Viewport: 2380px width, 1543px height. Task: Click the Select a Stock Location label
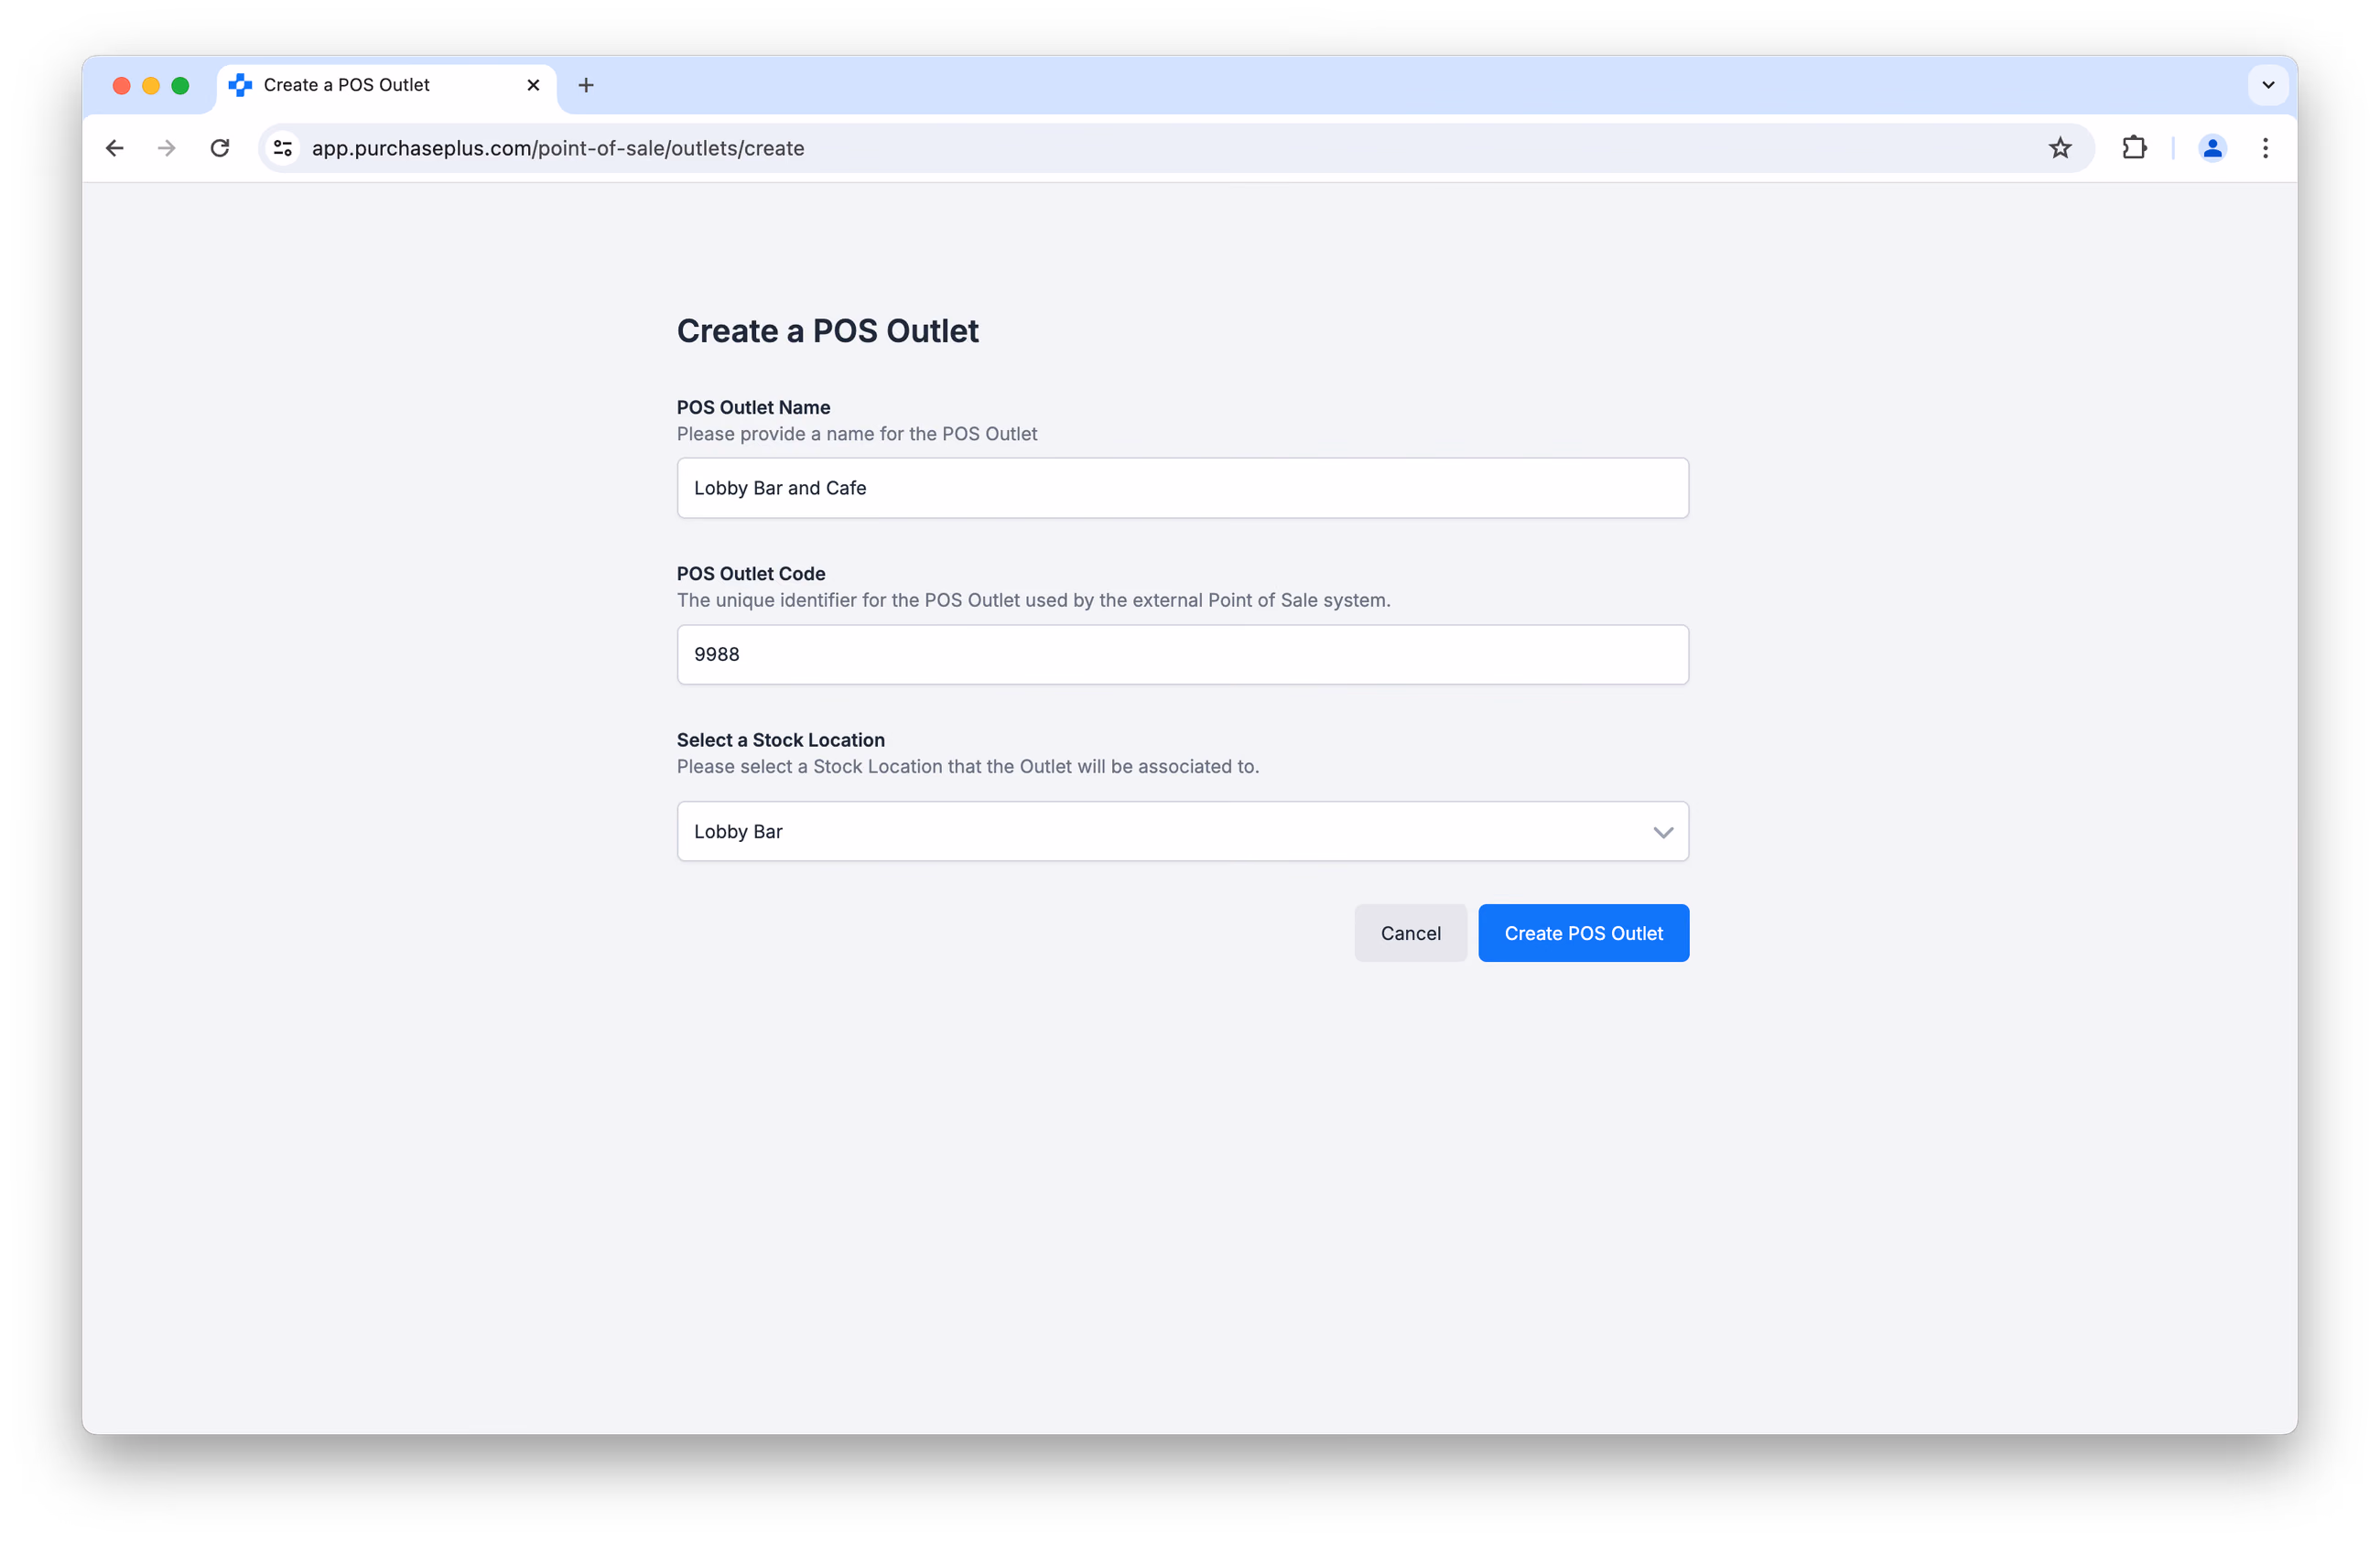780,740
